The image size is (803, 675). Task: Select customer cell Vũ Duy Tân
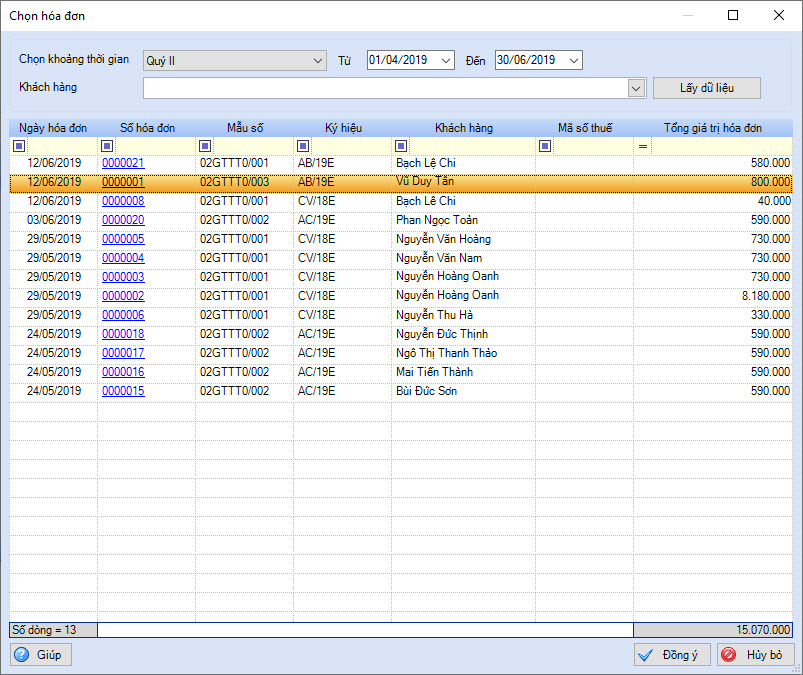[x=463, y=182]
